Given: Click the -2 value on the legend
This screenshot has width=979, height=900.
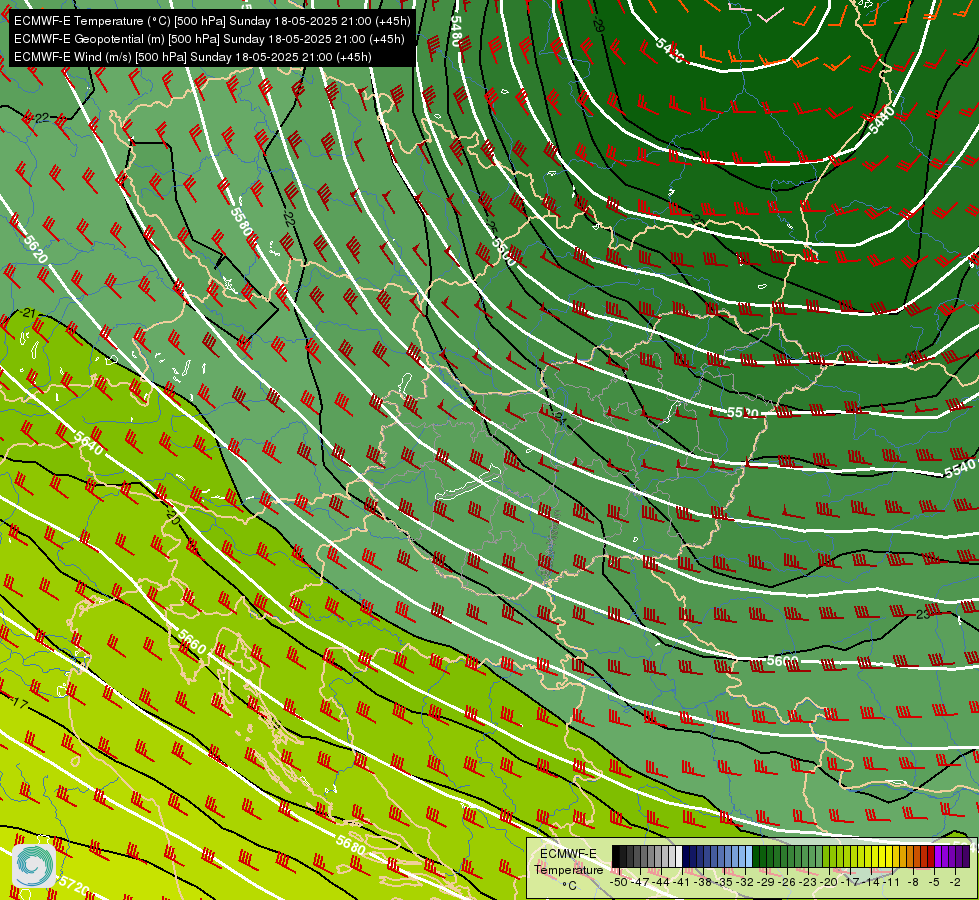Looking at the screenshot, I should tap(955, 882).
